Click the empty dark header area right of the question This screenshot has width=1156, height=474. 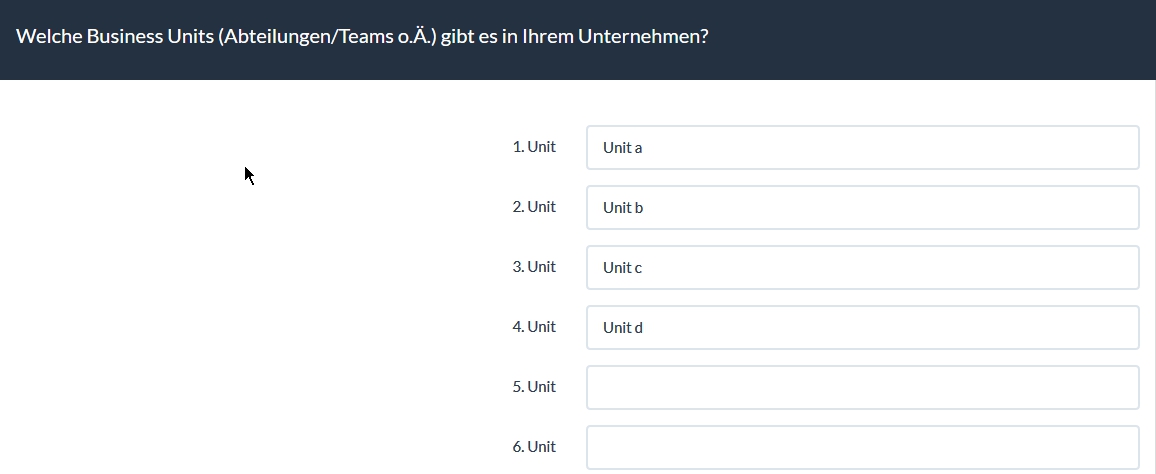click(930, 38)
